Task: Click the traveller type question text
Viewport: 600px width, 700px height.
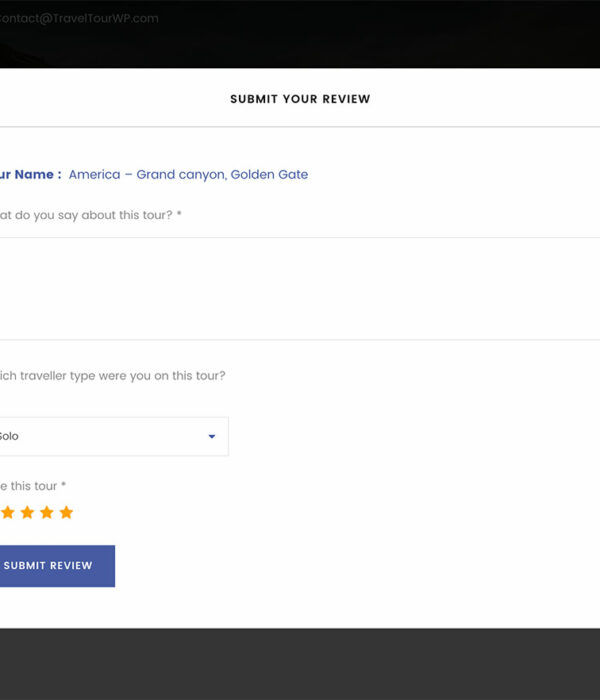Action: pyautogui.click(x=112, y=376)
